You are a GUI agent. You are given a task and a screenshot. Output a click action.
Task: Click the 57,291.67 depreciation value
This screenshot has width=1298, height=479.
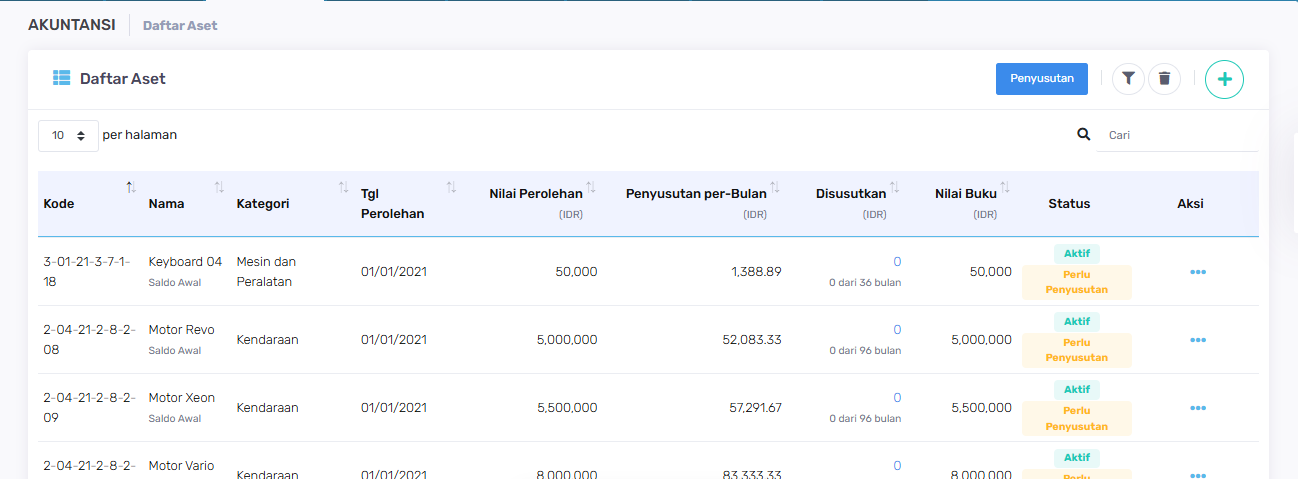753,408
